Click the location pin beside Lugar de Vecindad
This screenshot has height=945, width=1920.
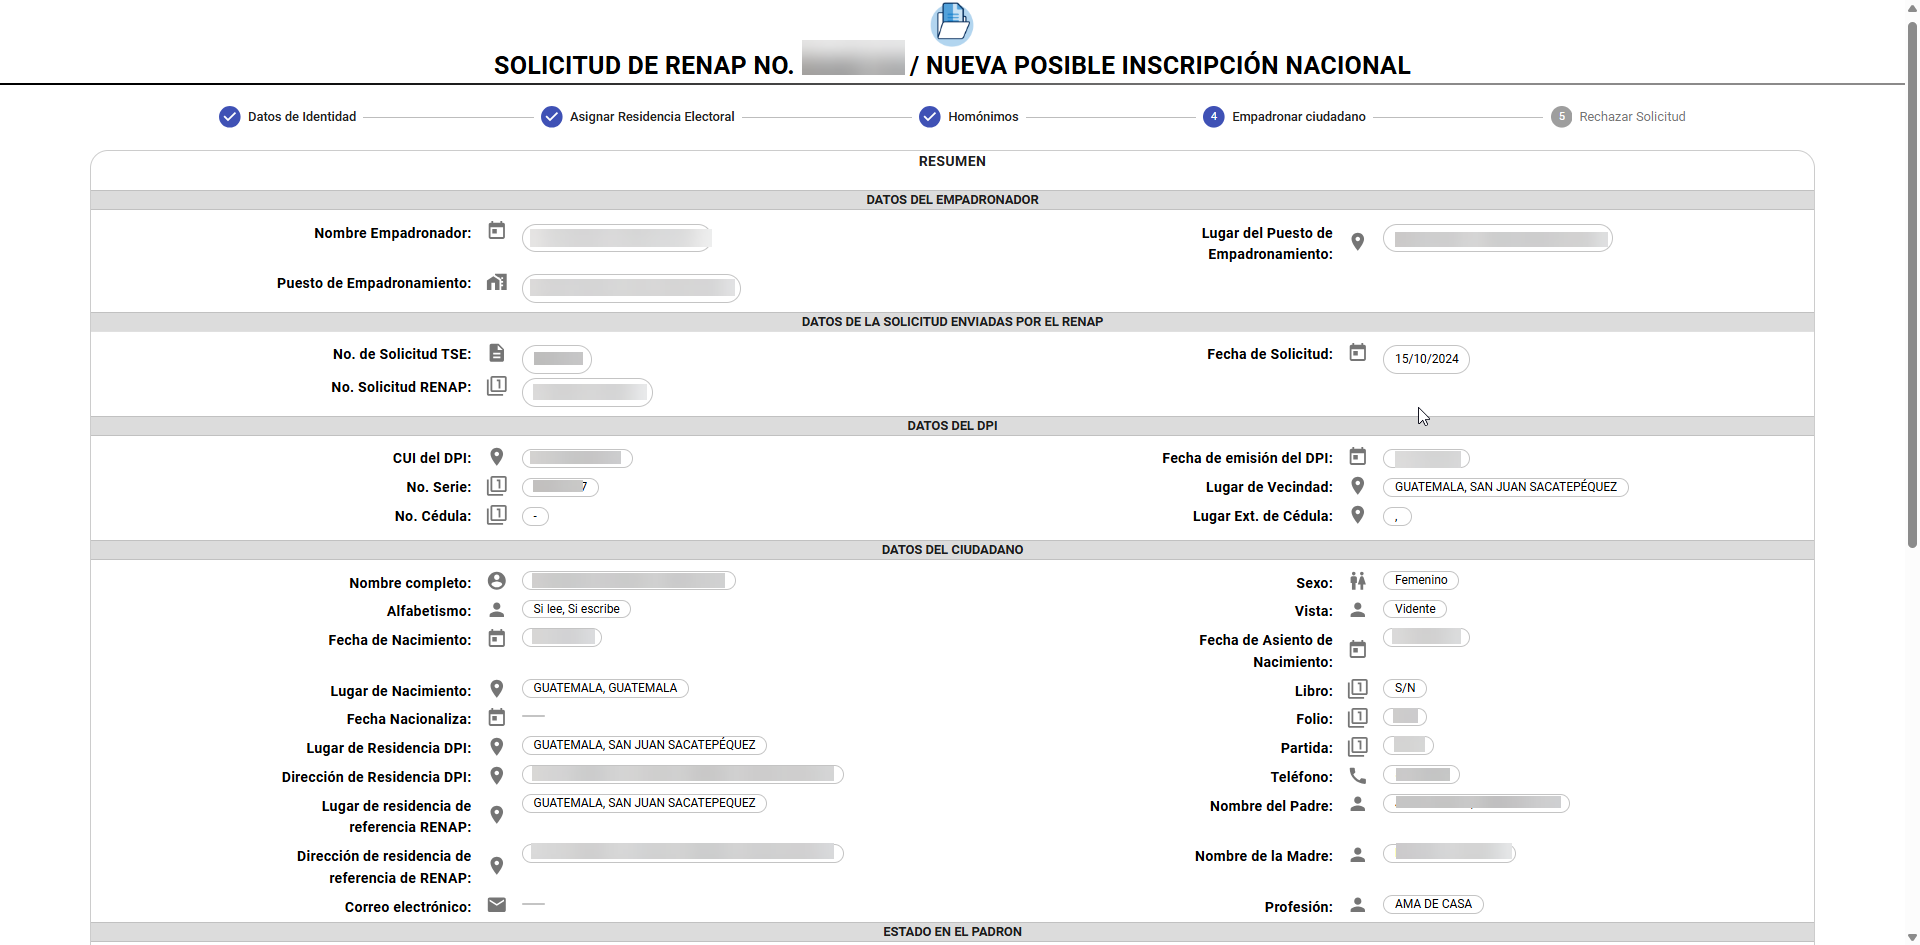(x=1357, y=486)
